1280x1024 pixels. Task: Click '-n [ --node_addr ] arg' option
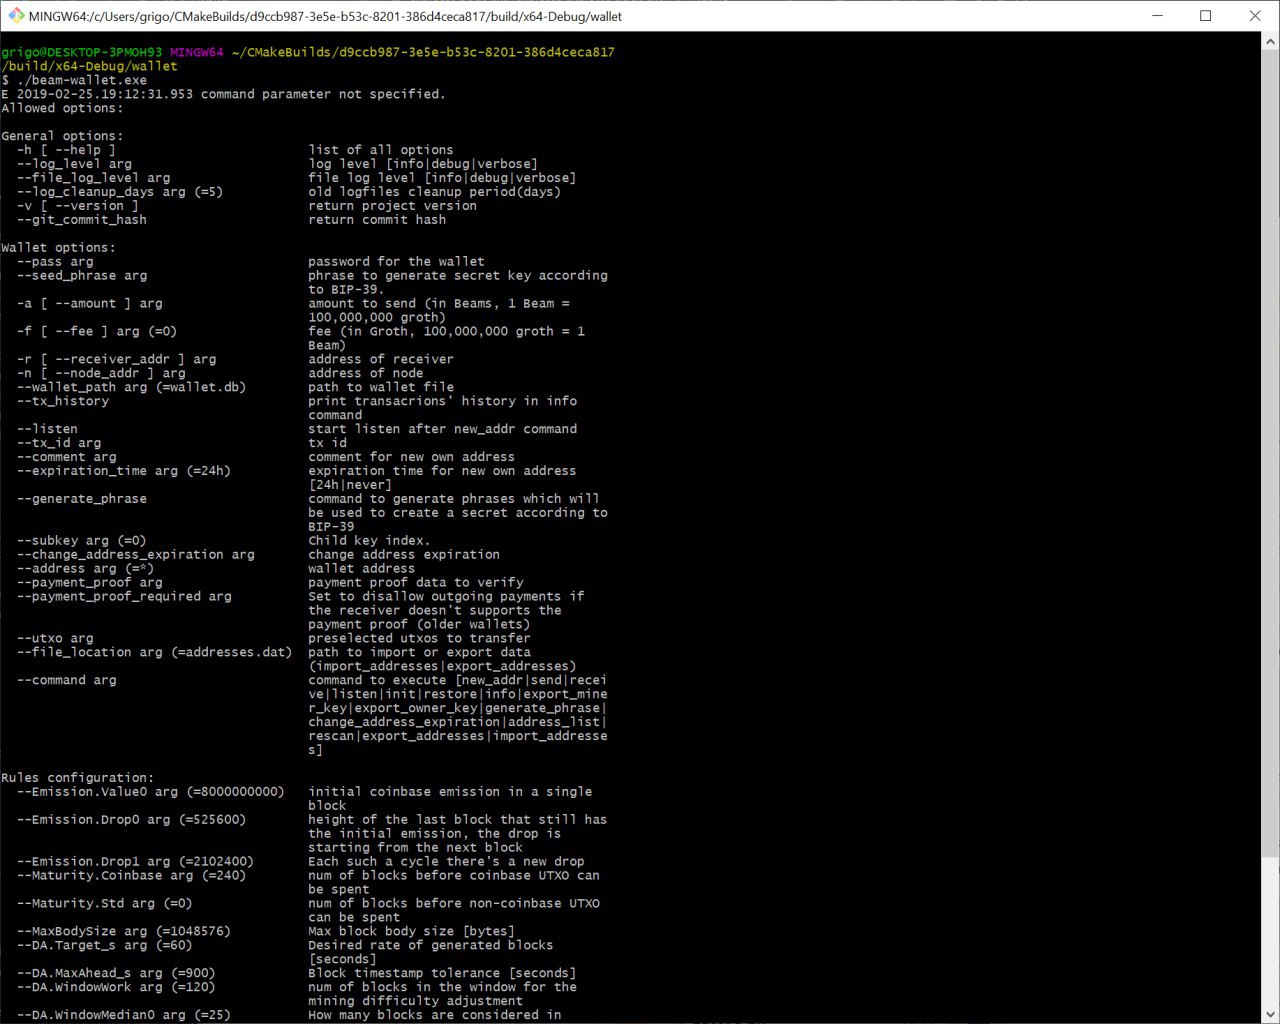tap(101, 374)
